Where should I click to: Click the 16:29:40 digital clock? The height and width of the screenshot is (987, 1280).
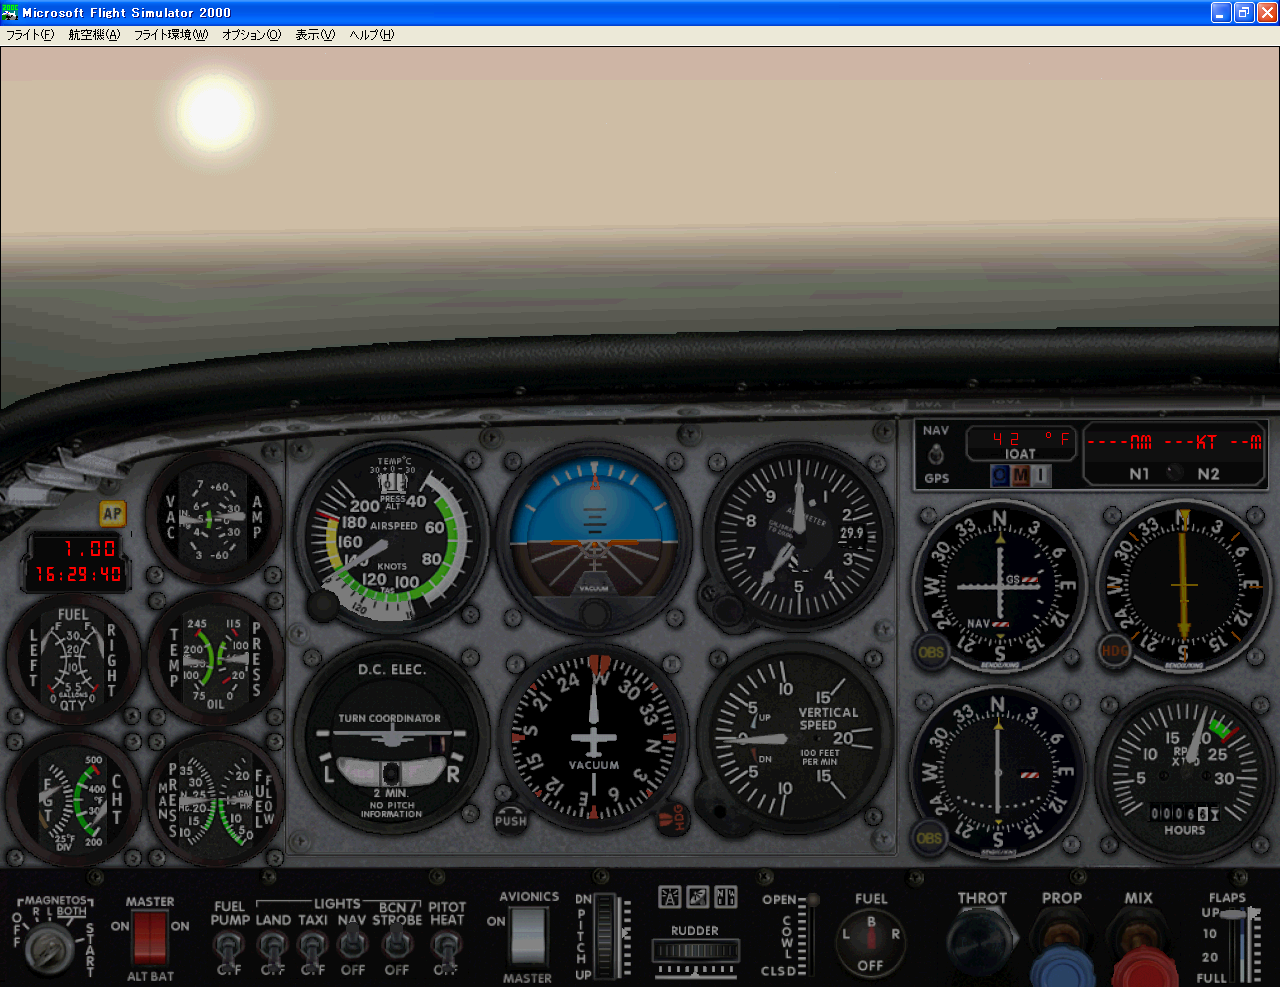point(76,575)
